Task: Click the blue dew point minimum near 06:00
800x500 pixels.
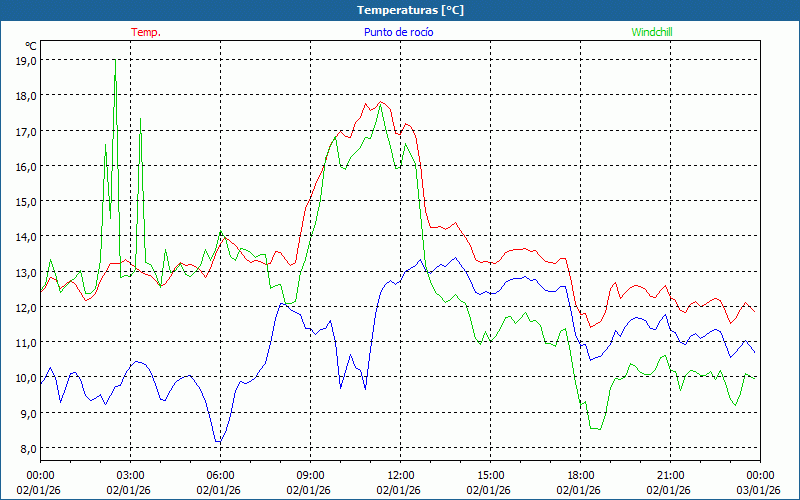Action: 218,441
